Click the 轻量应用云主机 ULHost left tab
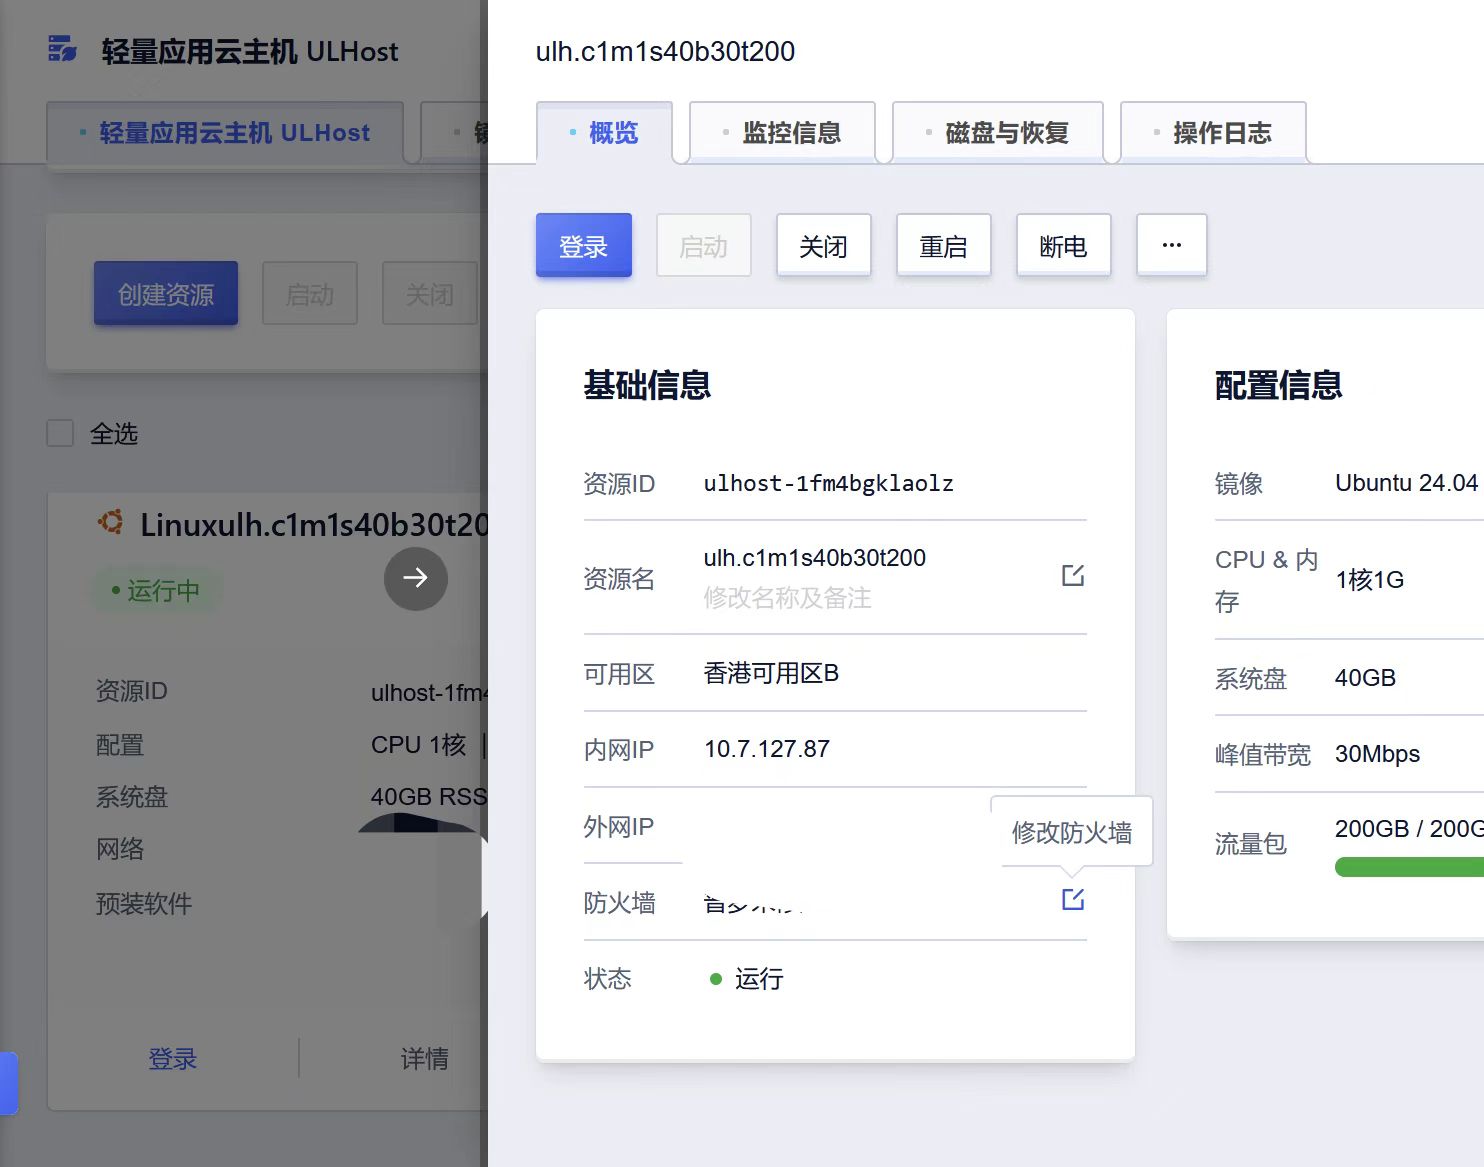The width and height of the screenshot is (1484, 1167). (225, 133)
